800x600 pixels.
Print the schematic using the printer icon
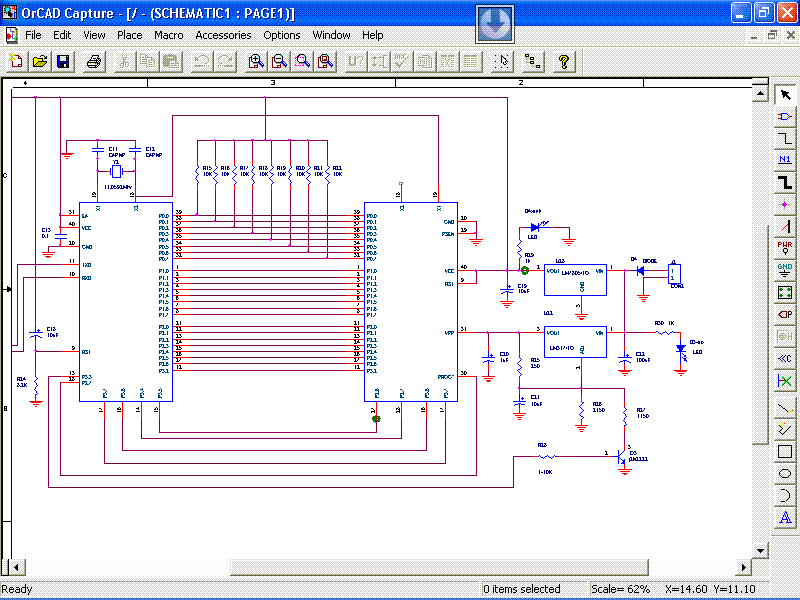point(93,61)
